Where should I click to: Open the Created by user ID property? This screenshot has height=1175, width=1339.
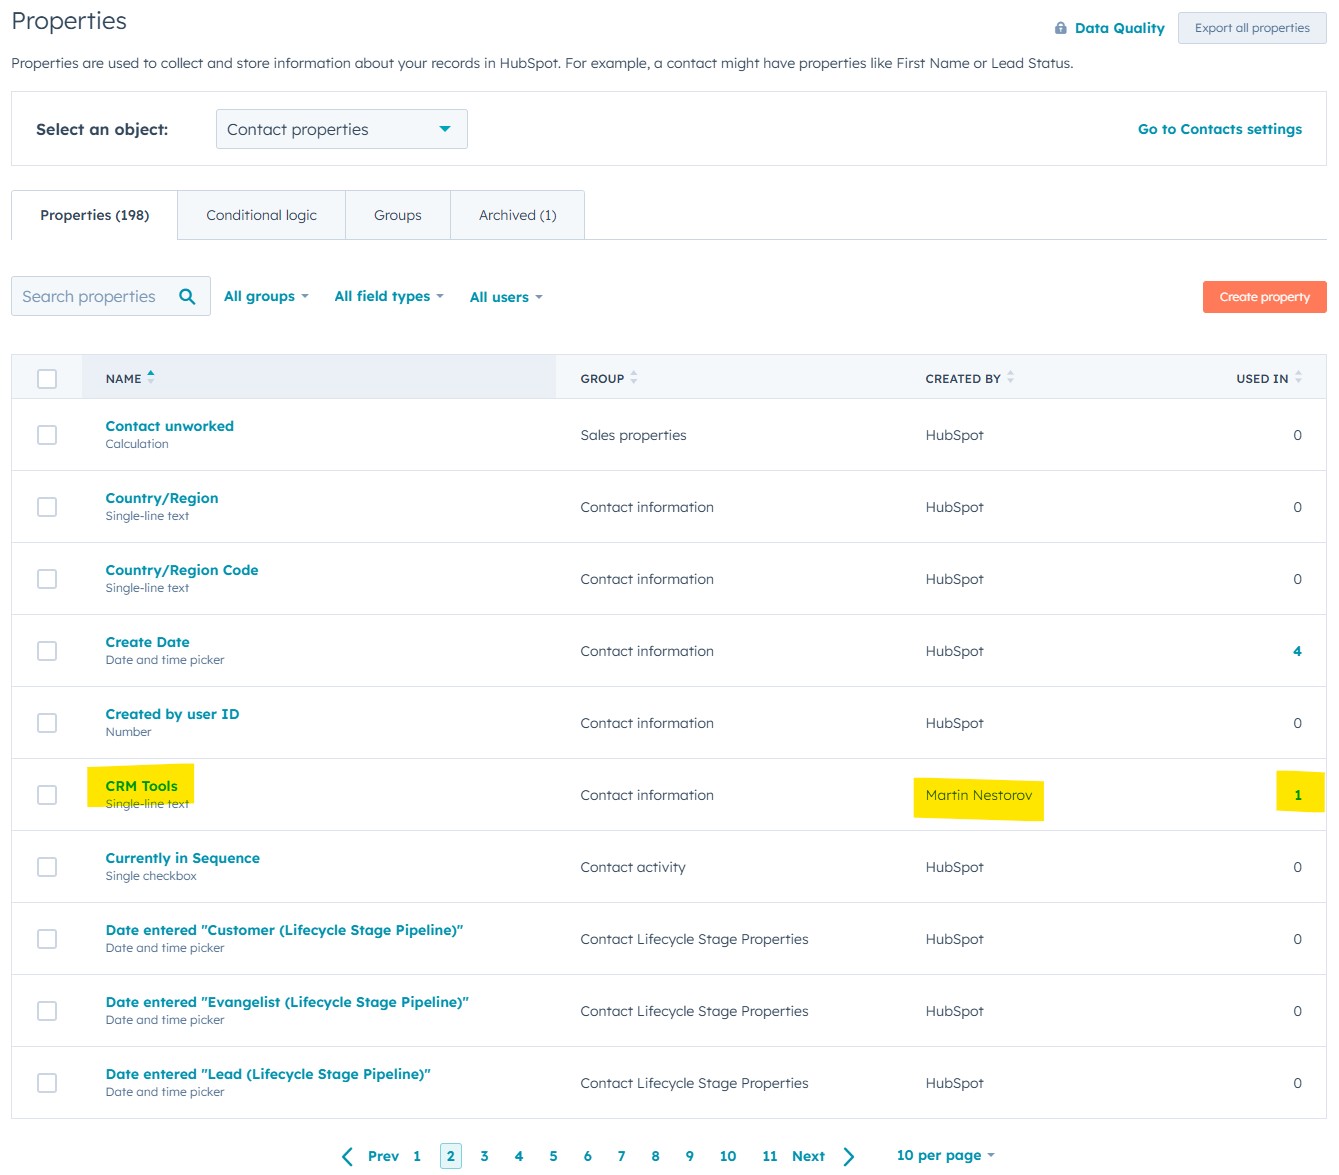(172, 714)
